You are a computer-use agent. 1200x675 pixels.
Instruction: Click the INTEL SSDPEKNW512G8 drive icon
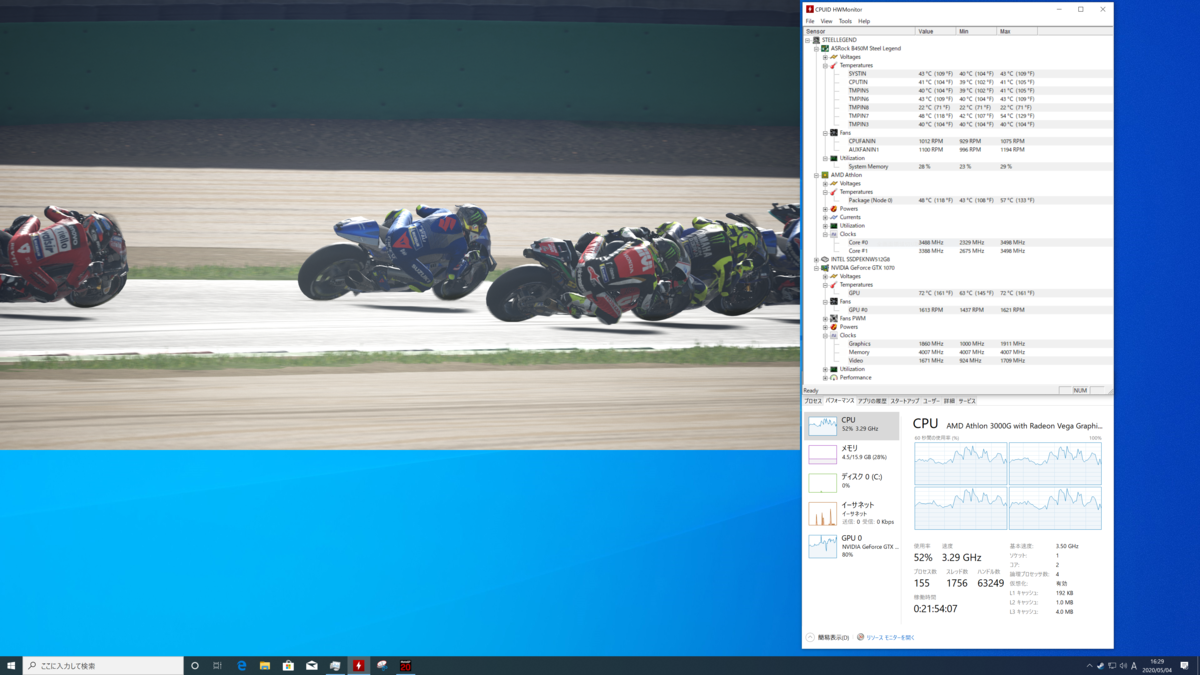825,259
